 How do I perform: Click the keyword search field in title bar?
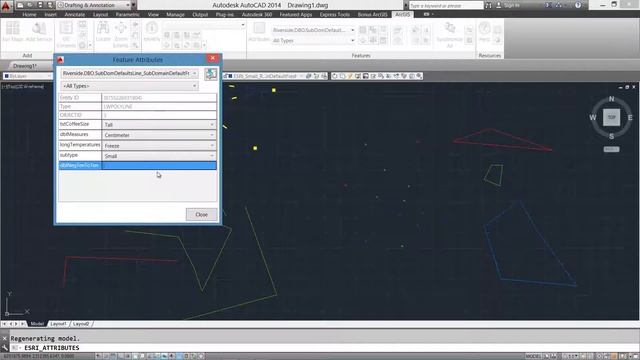[446, 5]
